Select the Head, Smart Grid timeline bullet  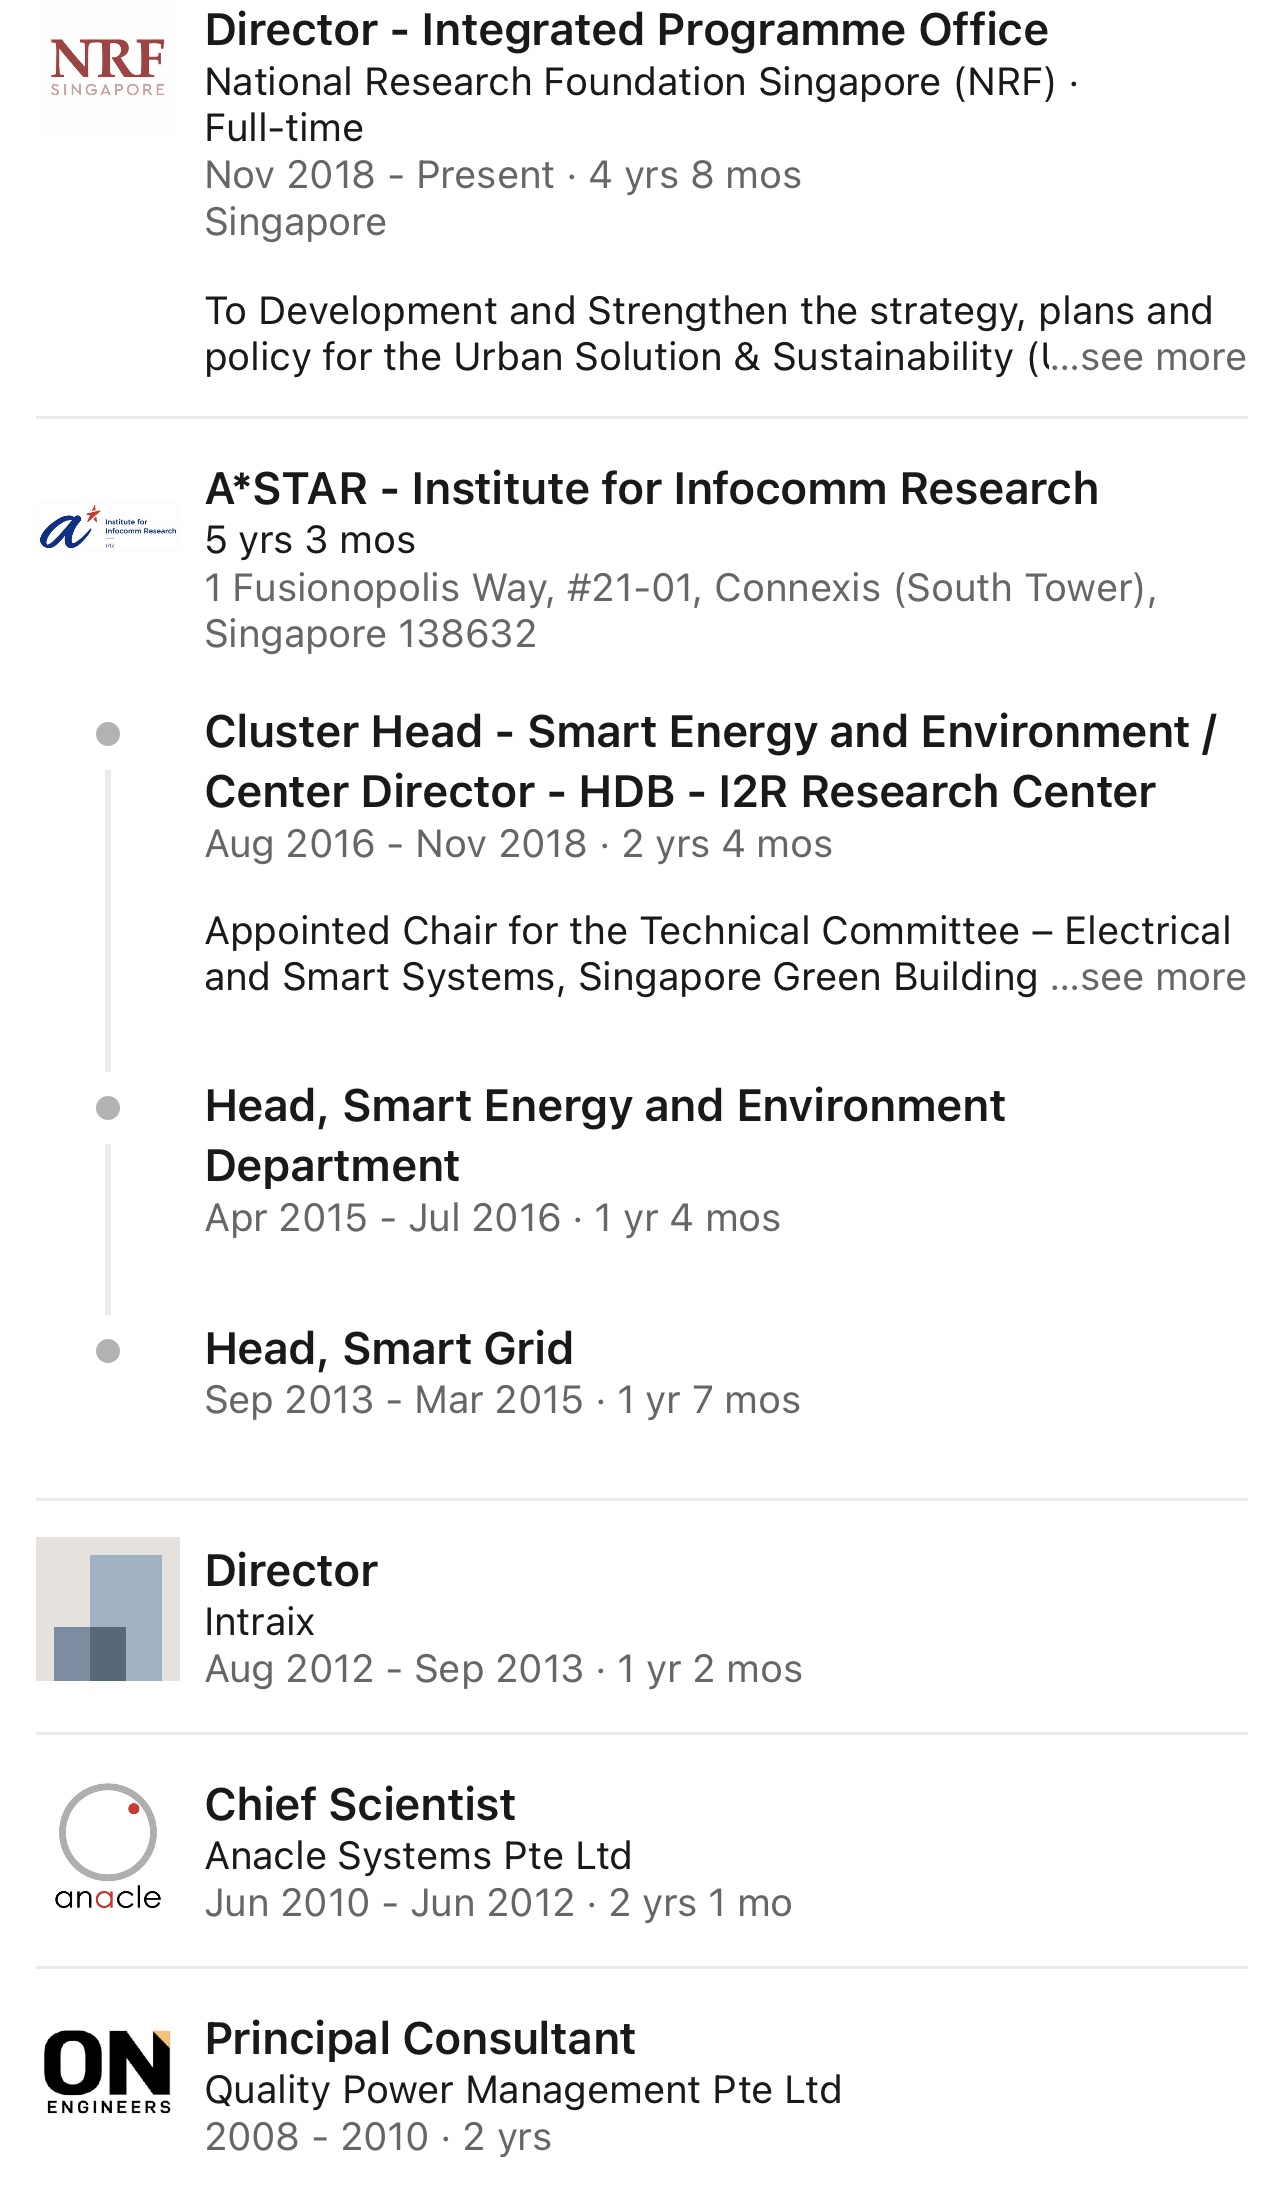(108, 1352)
